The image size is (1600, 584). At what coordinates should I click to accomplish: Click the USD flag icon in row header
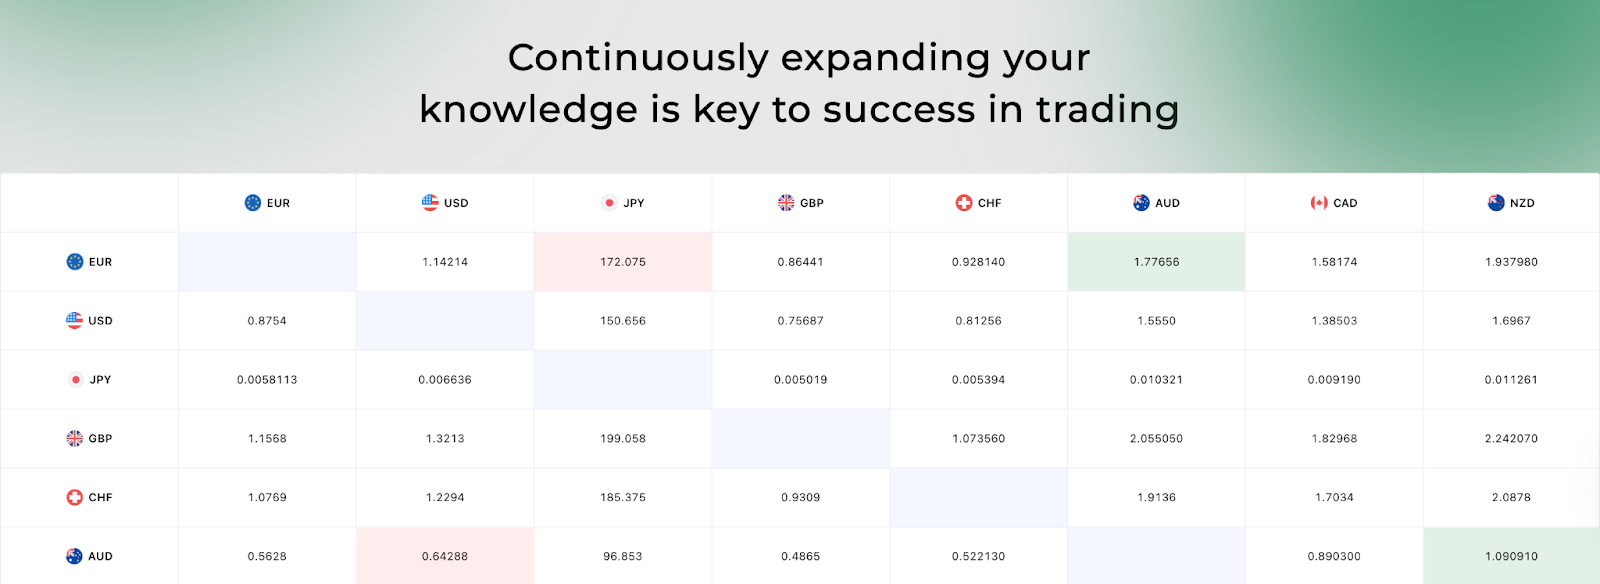(x=75, y=321)
